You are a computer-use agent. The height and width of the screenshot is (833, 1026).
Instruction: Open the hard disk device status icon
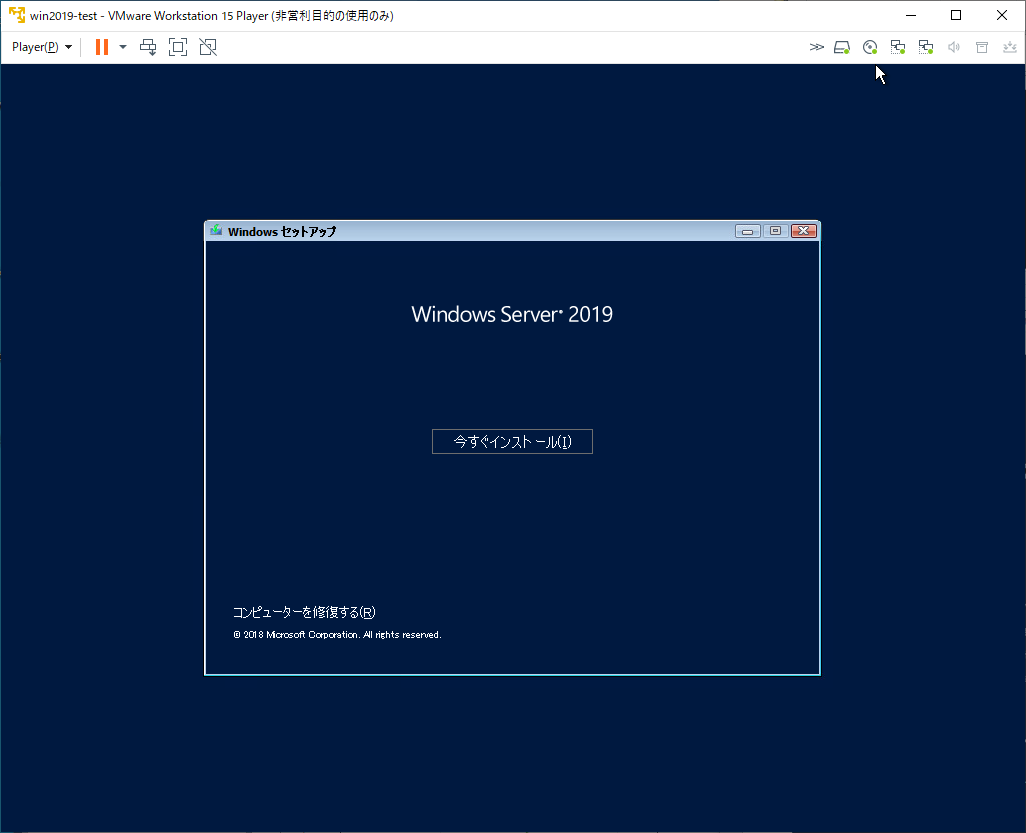point(841,46)
